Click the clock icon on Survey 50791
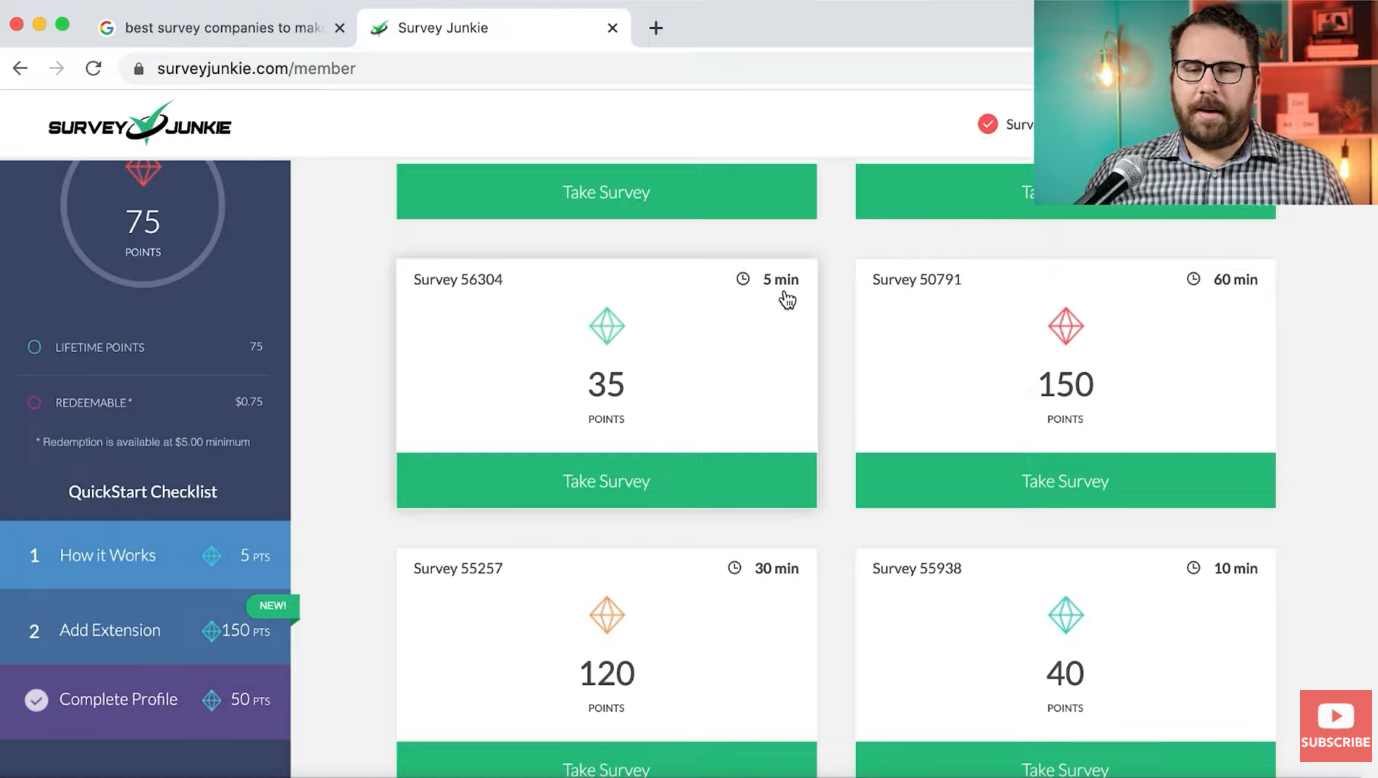This screenshot has width=1378, height=778. (1193, 279)
